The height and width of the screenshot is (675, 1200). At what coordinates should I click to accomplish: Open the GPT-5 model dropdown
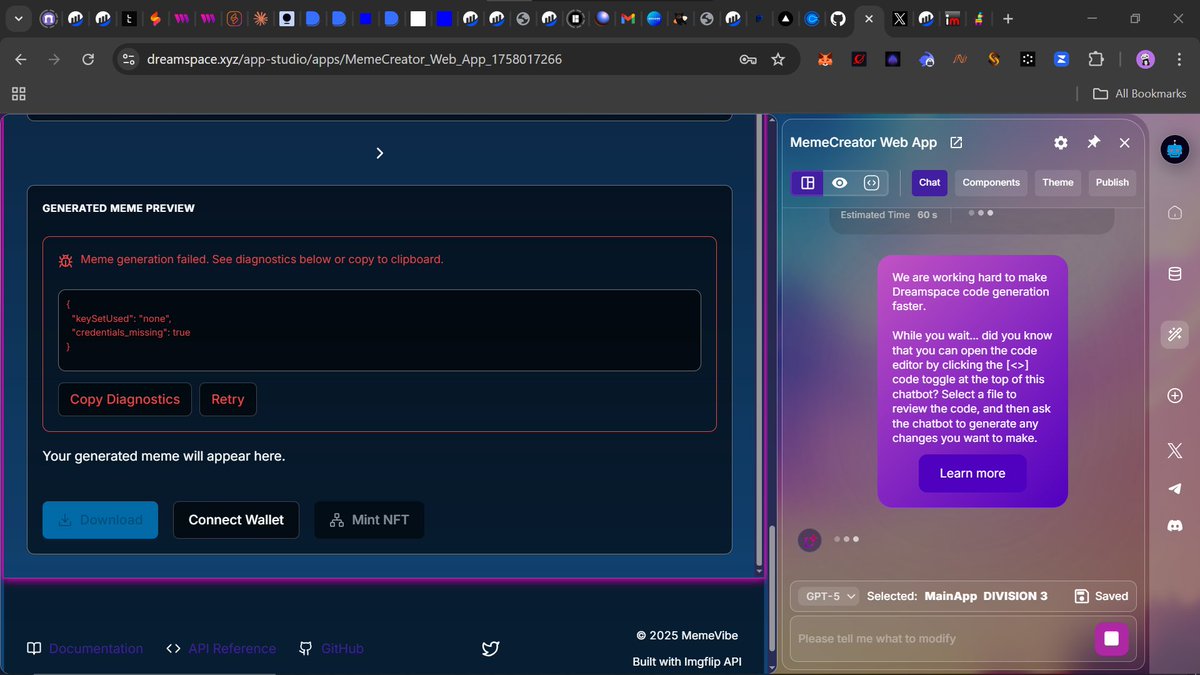click(x=831, y=596)
